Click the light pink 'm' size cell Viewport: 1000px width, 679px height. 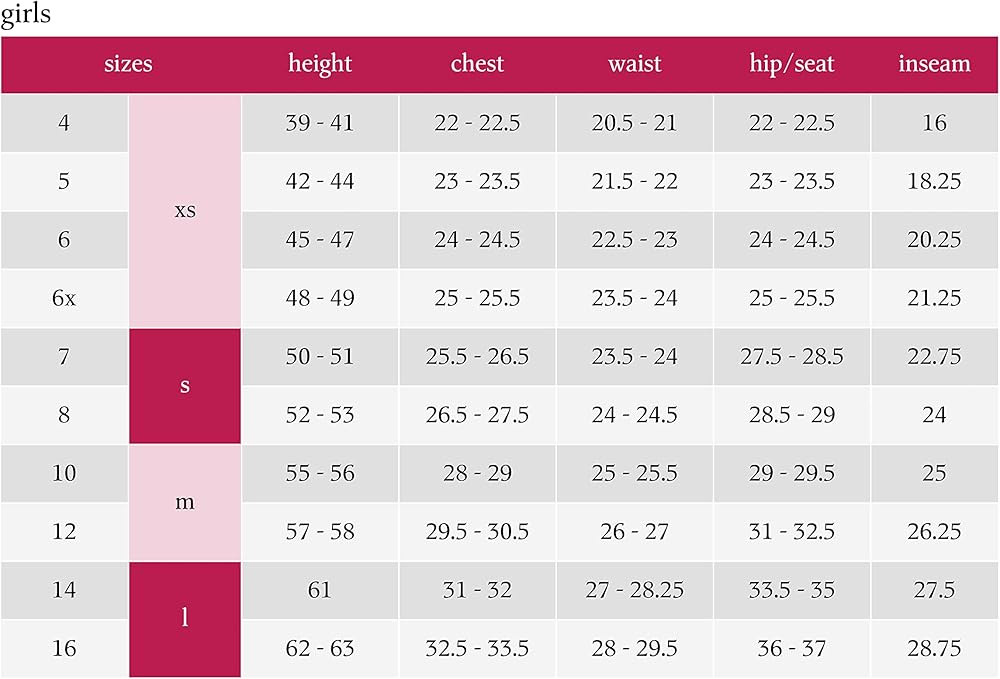click(185, 502)
